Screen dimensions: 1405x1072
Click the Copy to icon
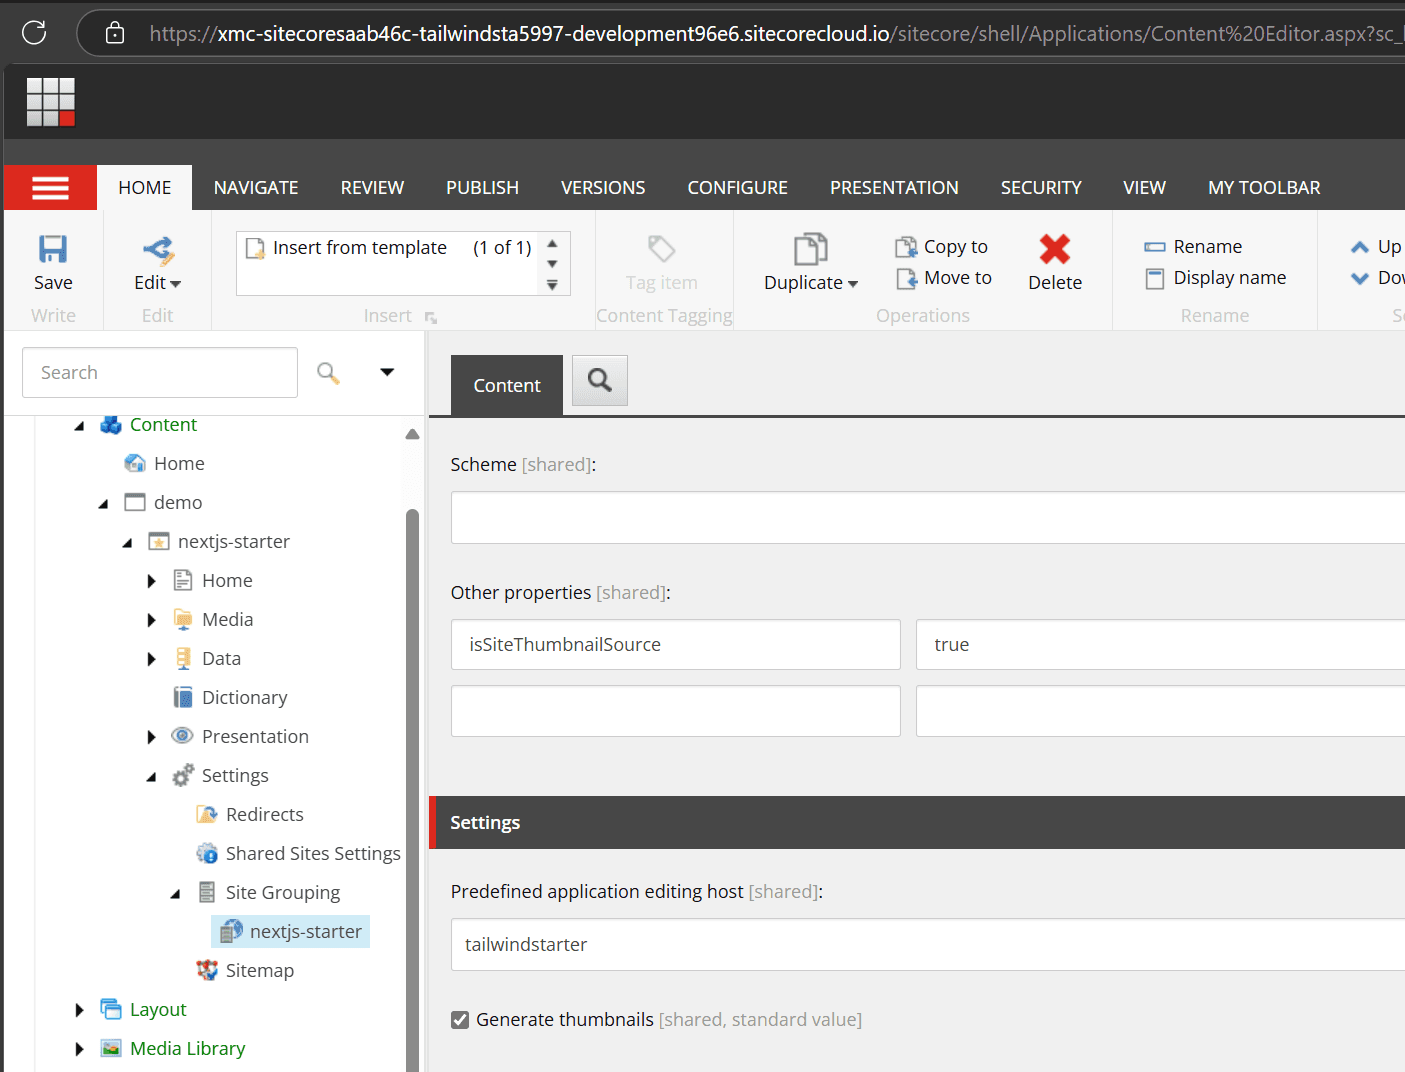click(x=905, y=247)
